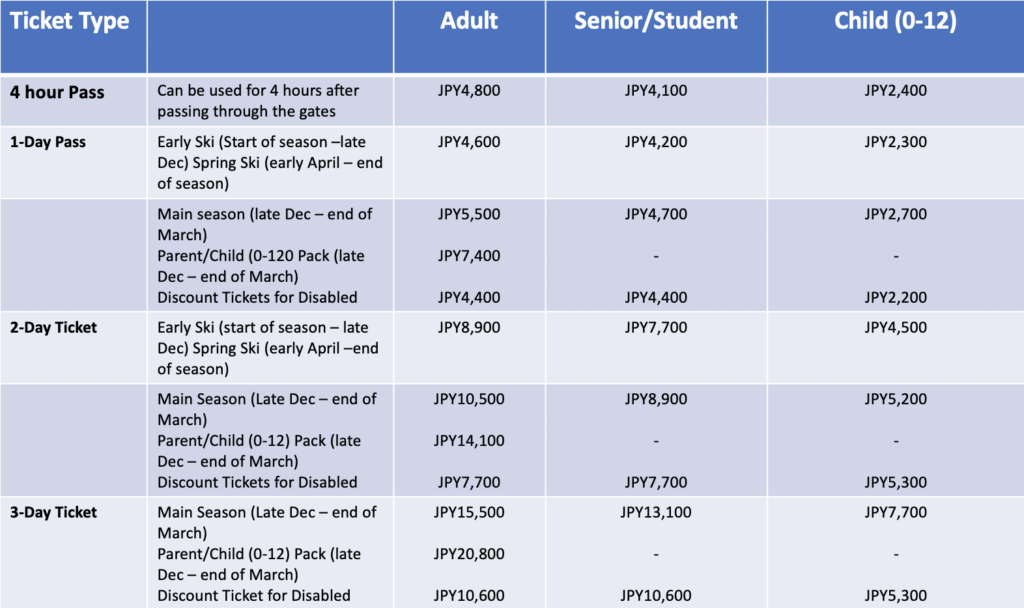Image resolution: width=1024 pixels, height=608 pixels.
Task: Click the JPY4,100 senior/student price
Action: click(x=655, y=91)
